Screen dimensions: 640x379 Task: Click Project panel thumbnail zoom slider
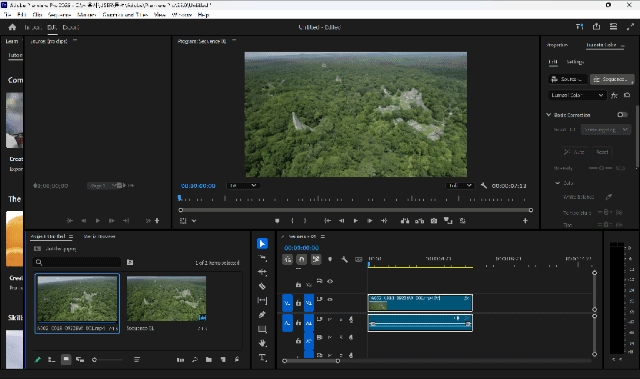pos(108,360)
